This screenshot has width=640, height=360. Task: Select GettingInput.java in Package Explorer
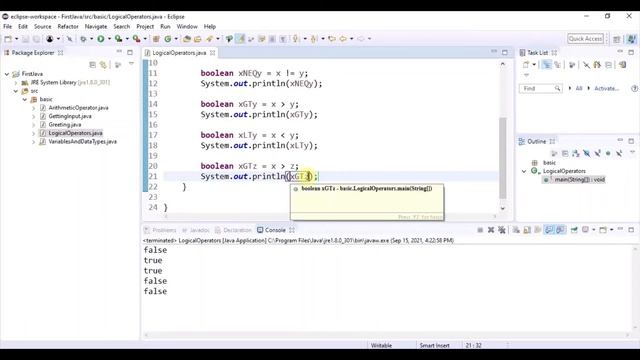(x=70, y=116)
